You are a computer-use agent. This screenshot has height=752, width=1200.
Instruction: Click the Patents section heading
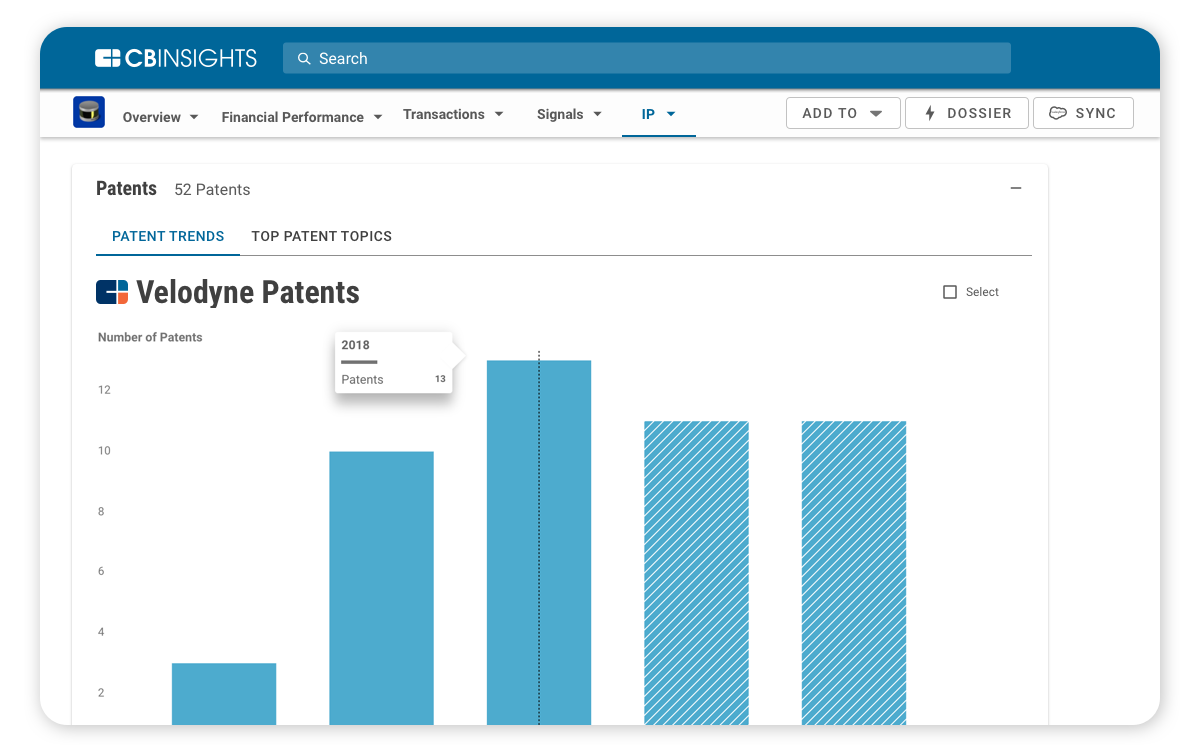click(126, 188)
